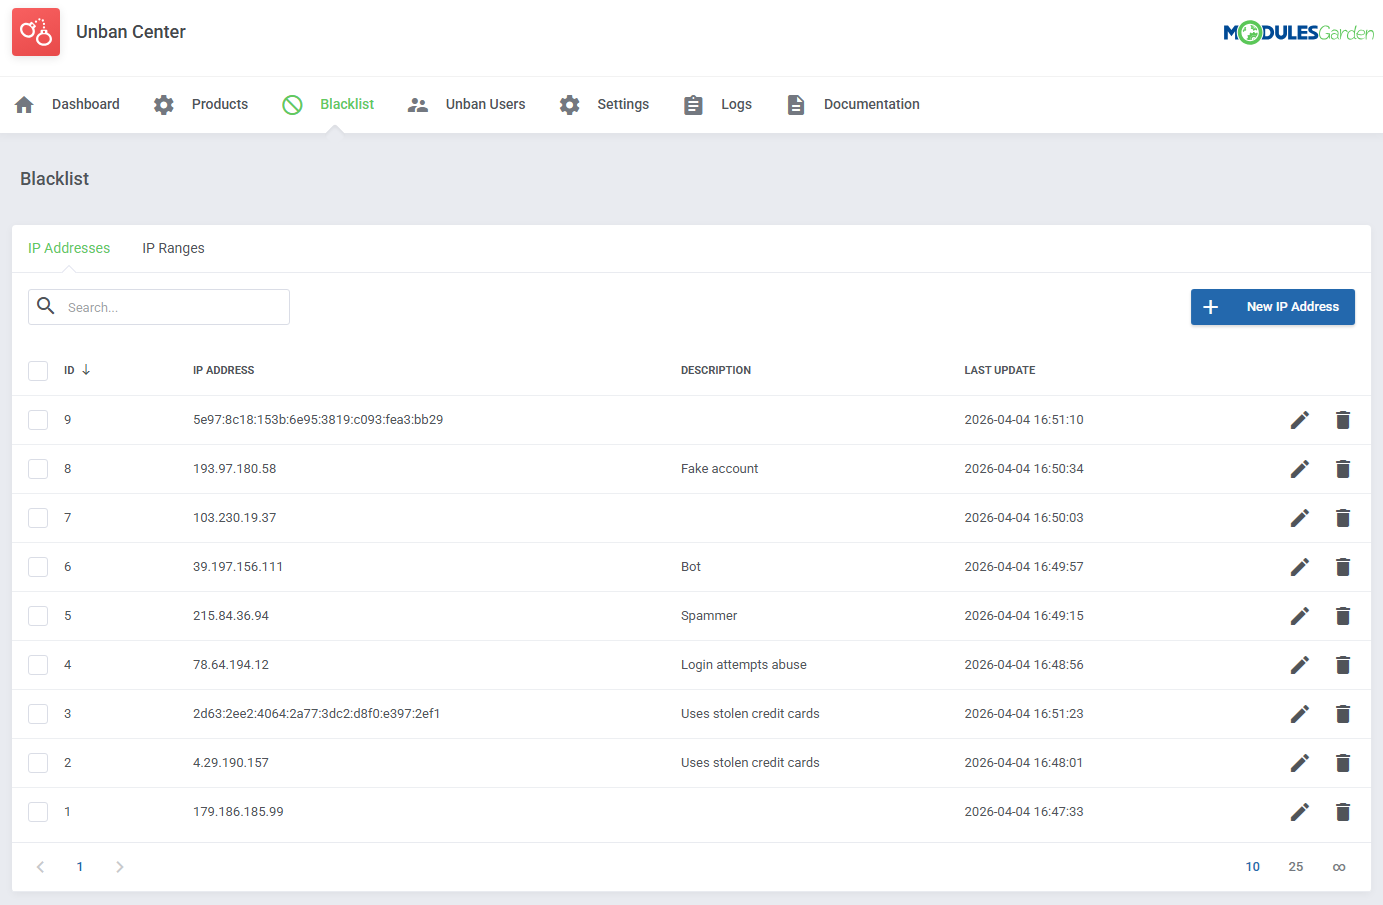Select the Blacklist prohibition icon
This screenshot has height=905, width=1383.
[292, 103]
